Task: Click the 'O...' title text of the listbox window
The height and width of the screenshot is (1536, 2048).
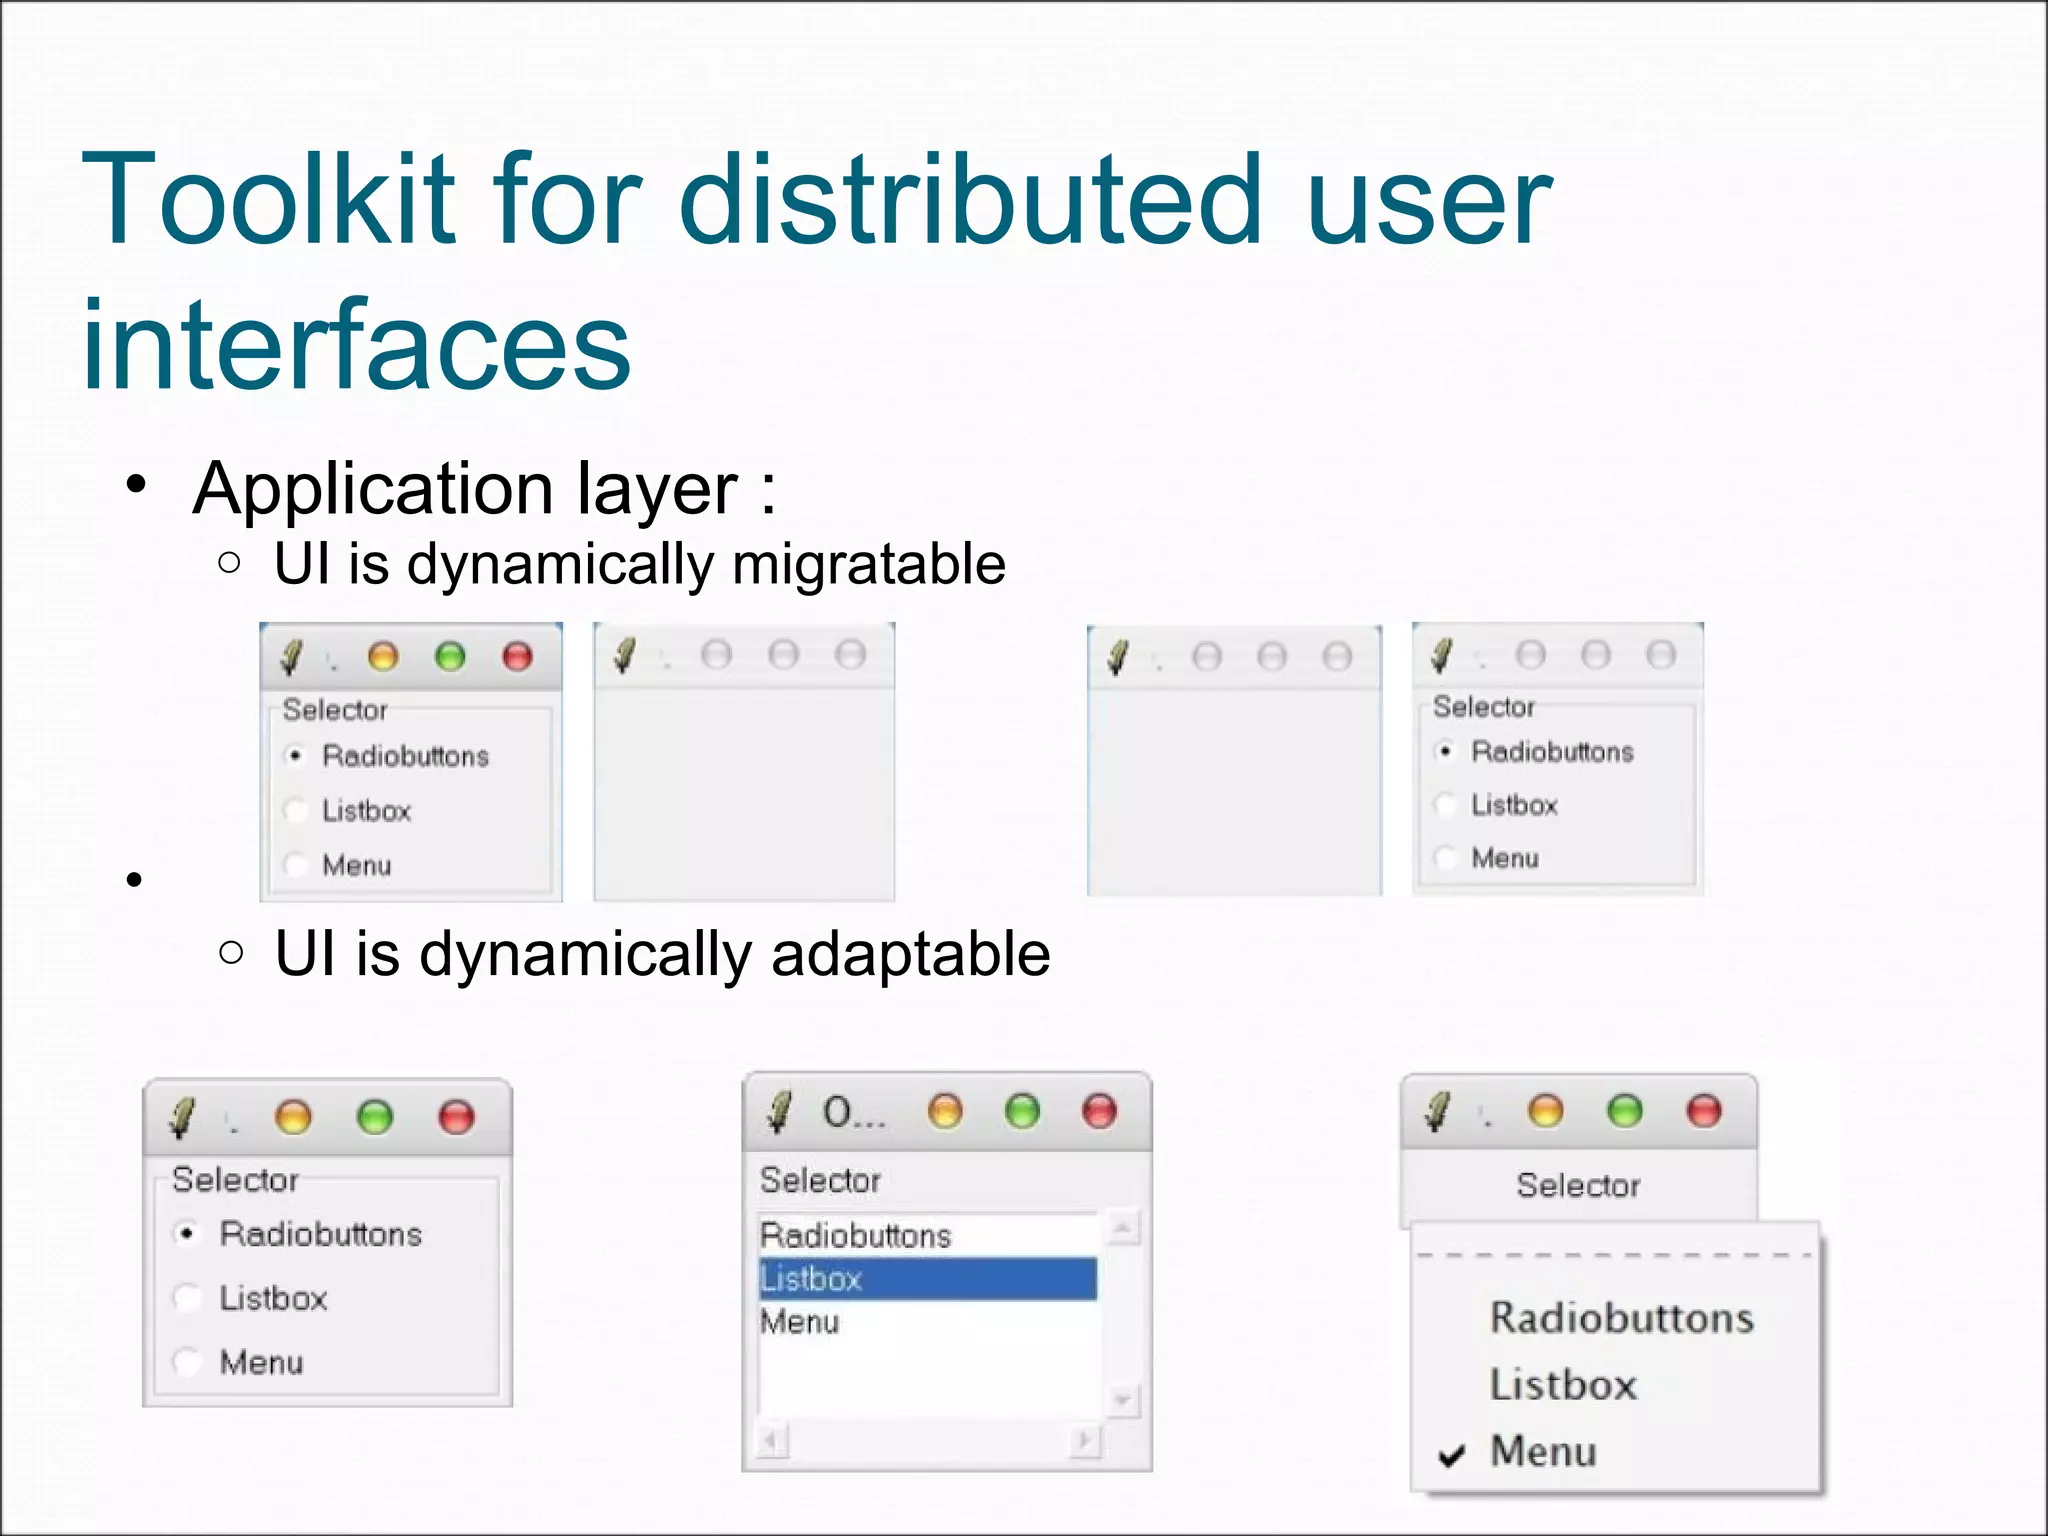Action: point(854,1112)
